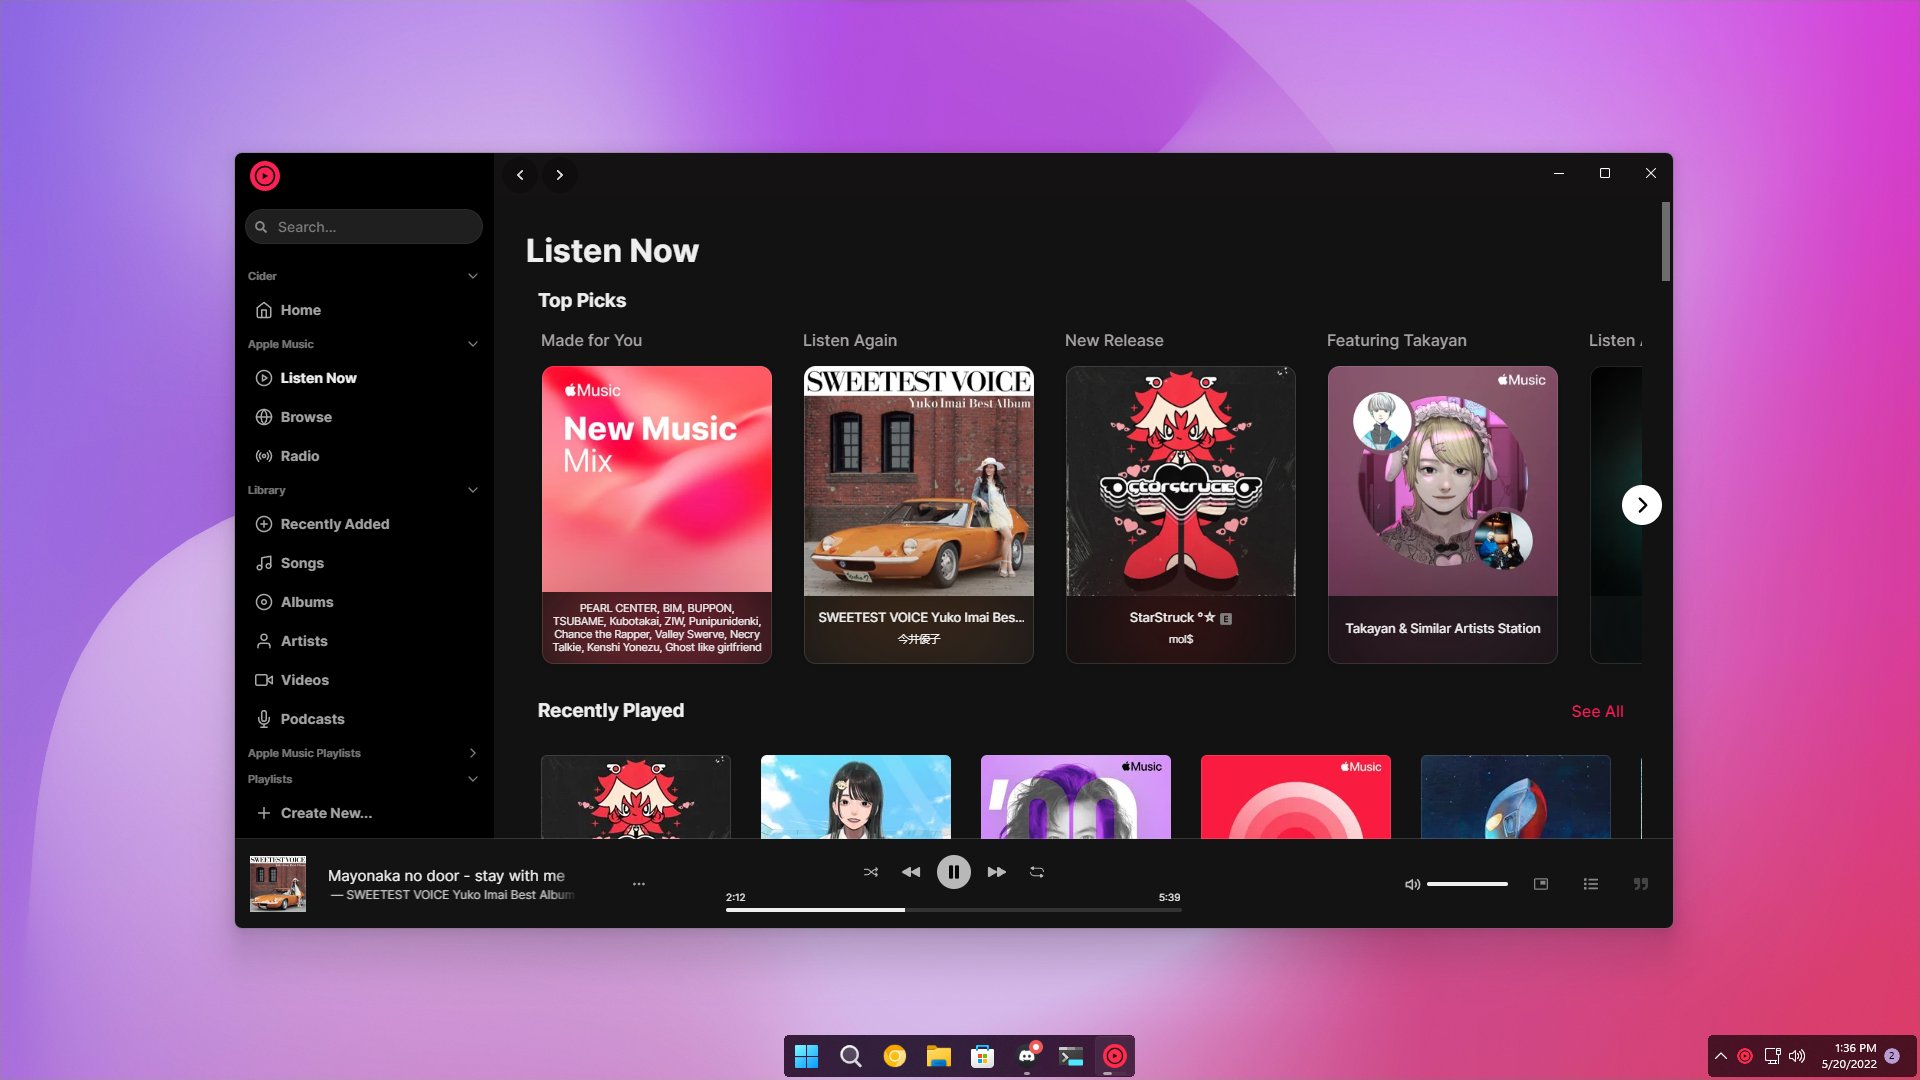1920x1080 pixels.
Task: Collapse the Cider sidebar section
Action: [x=473, y=276]
